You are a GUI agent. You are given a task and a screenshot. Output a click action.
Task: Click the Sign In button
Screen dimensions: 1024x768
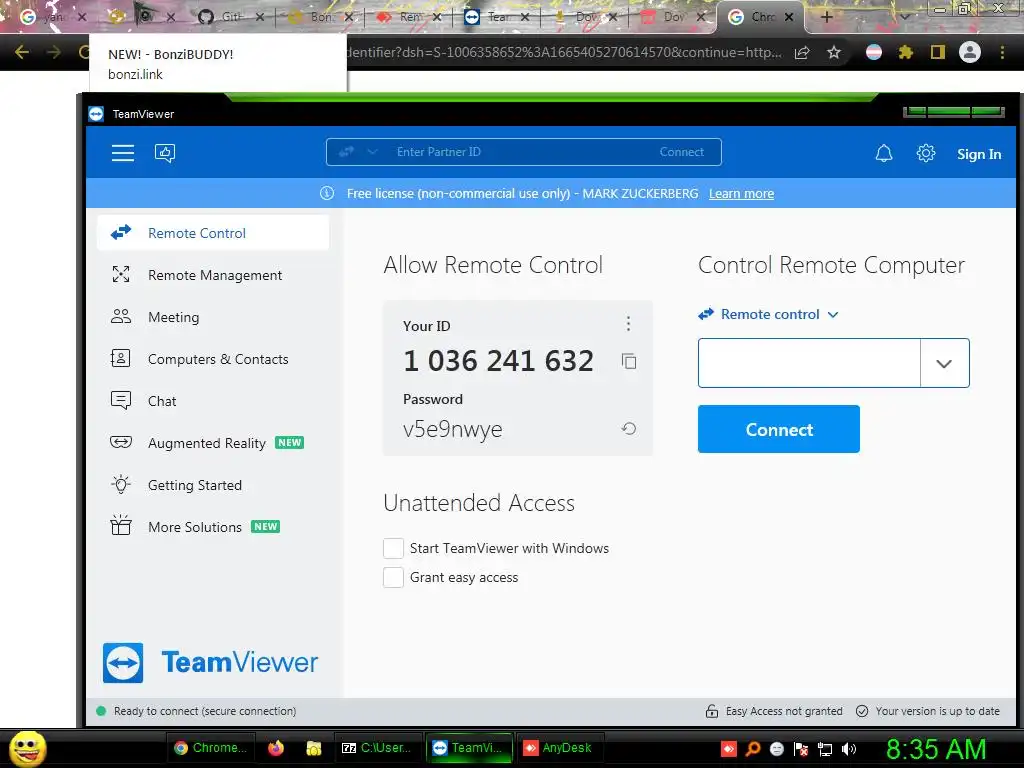[x=978, y=154]
